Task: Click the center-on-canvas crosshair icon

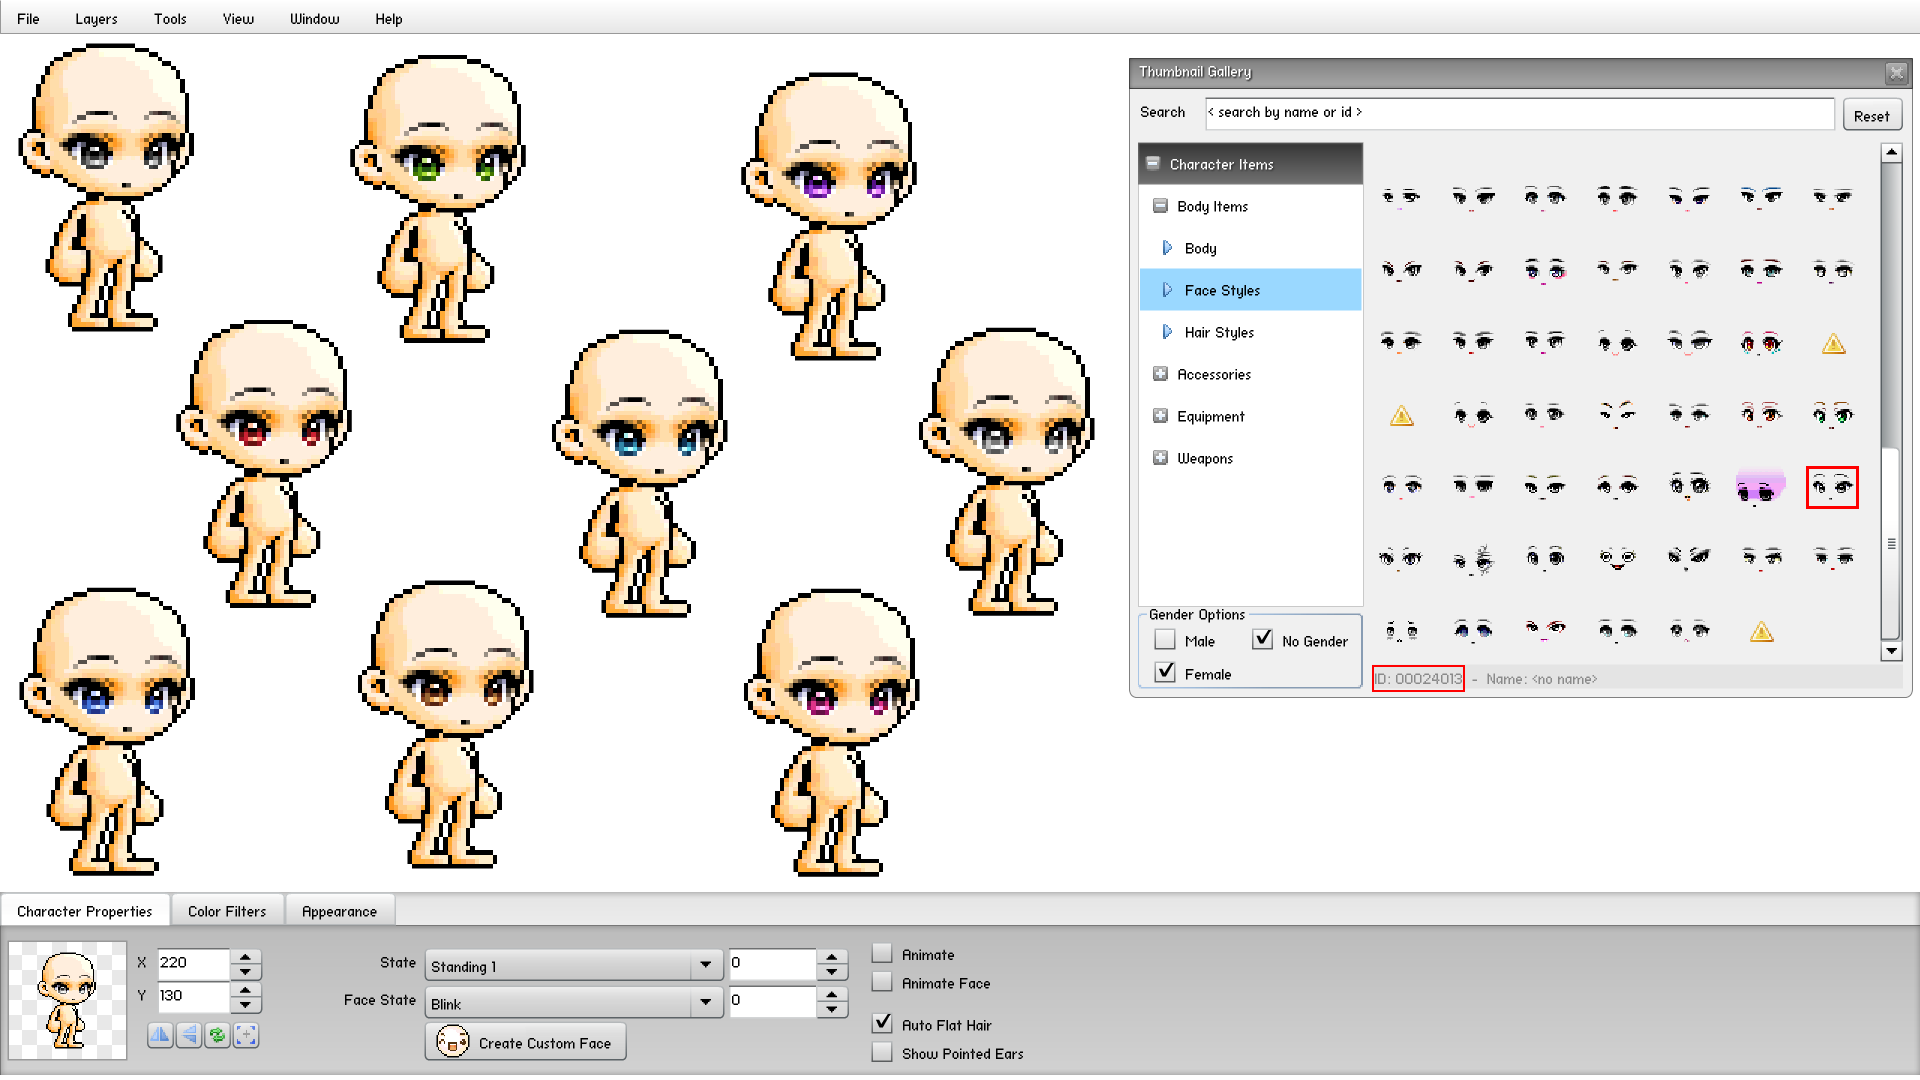Action: 246,1036
